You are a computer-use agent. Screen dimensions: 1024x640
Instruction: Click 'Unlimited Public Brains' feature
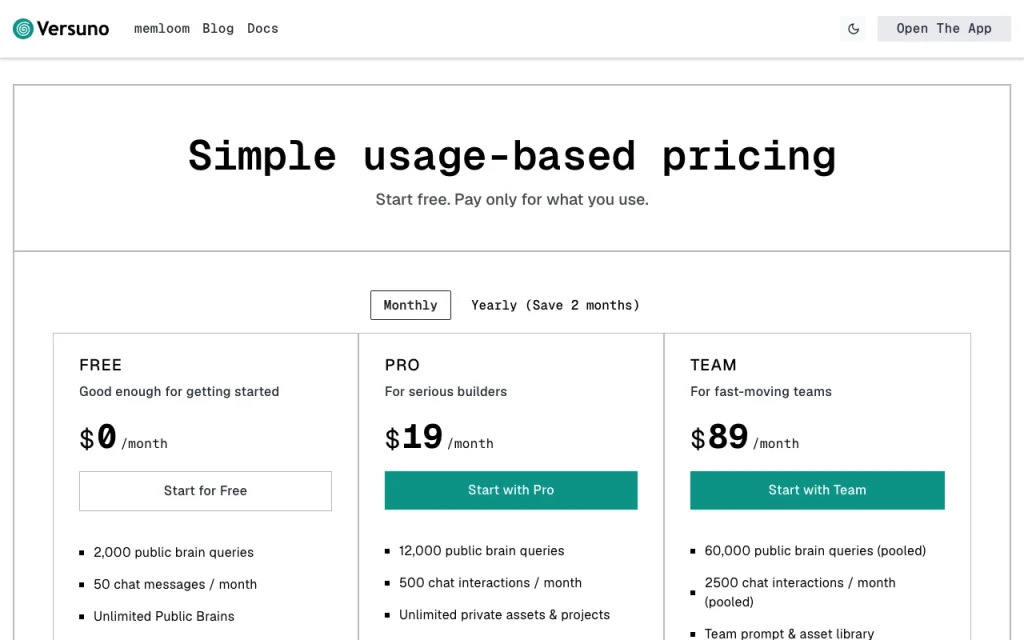[164, 616]
